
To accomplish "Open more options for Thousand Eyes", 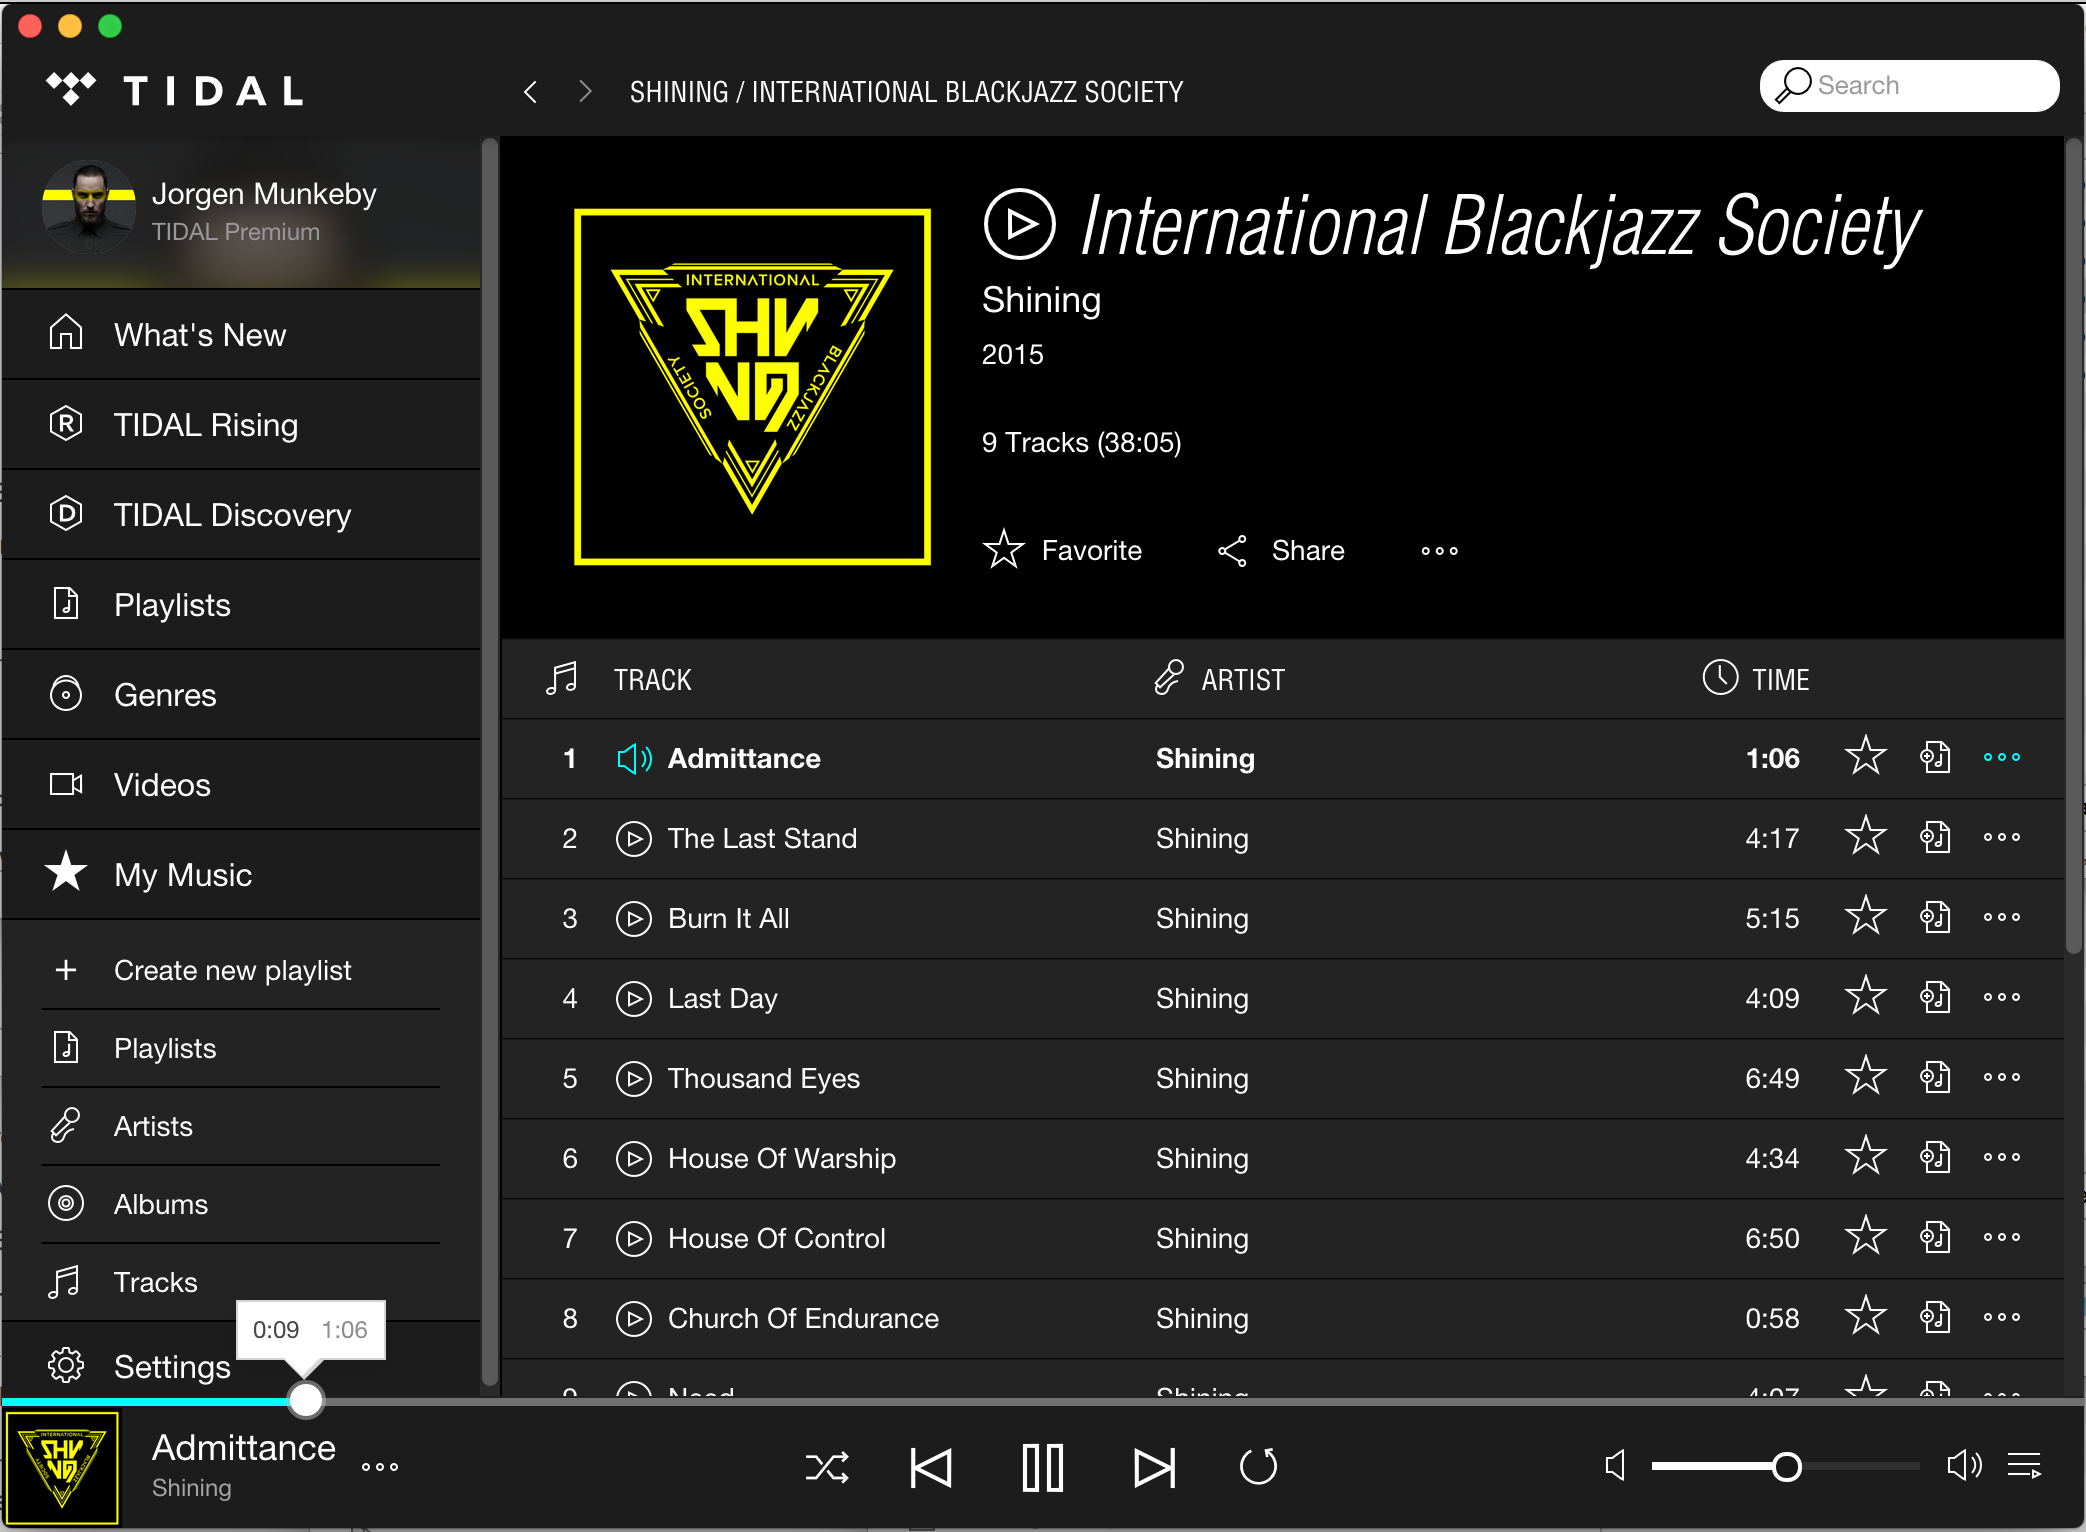I will click(x=2002, y=1077).
